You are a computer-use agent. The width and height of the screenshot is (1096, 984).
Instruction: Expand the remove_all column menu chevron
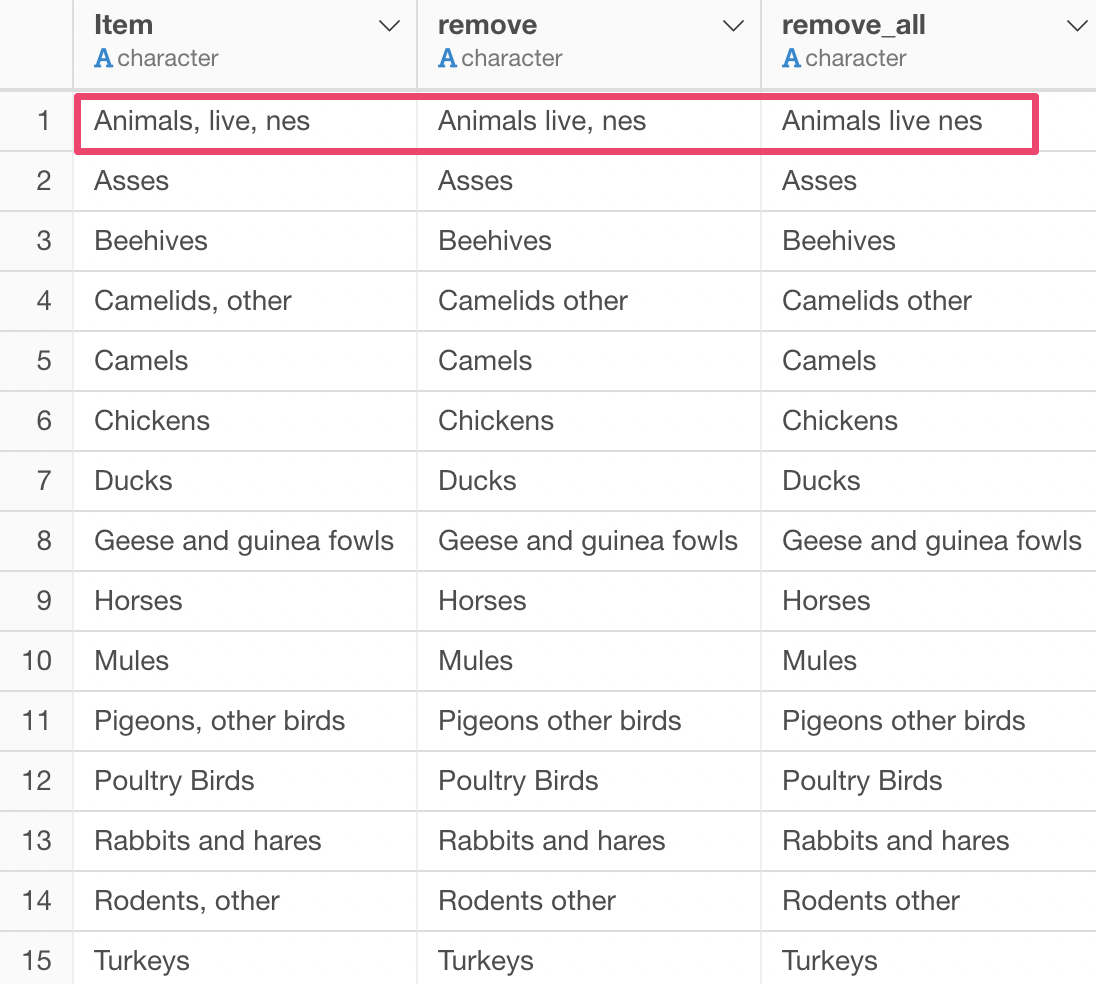[x=1076, y=27]
